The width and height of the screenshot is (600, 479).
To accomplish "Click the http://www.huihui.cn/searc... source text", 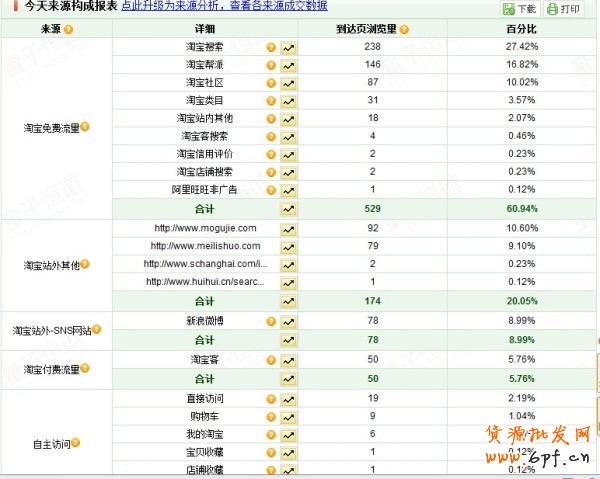I will [205, 282].
